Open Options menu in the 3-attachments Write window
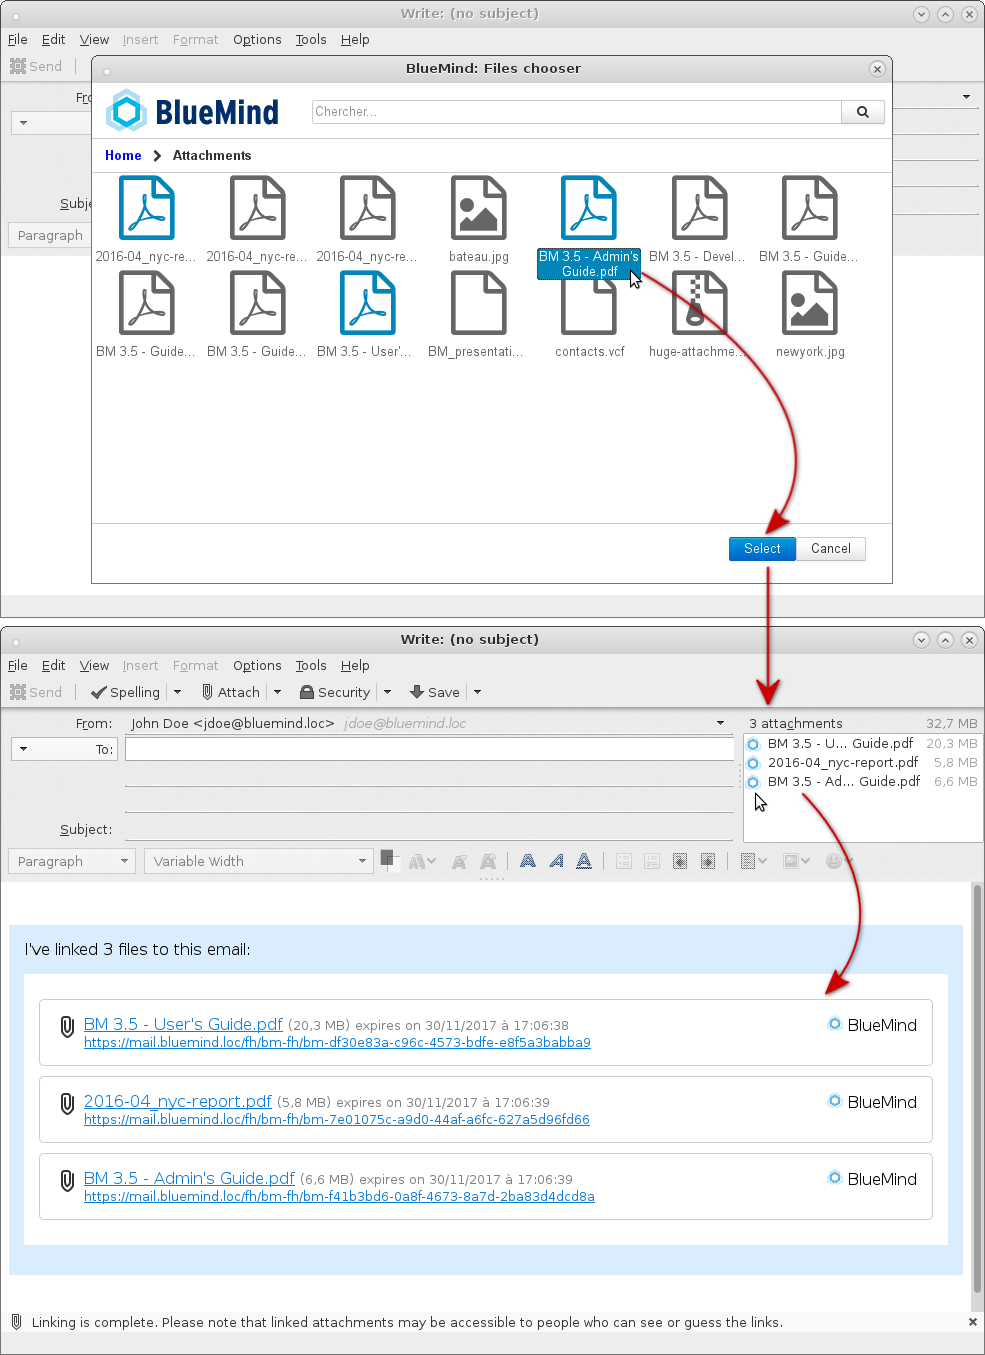This screenshot has height=1355, width=985. [257, 665]
